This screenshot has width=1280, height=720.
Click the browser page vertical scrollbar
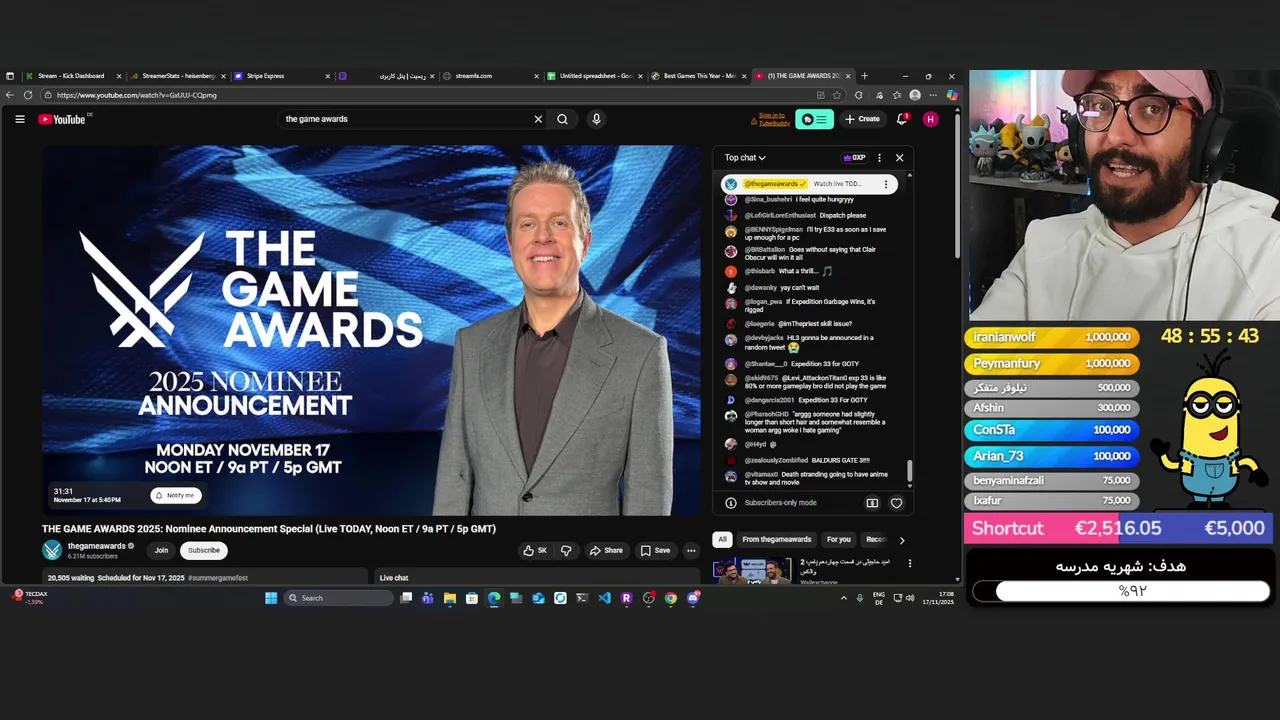tap(959, 185)
